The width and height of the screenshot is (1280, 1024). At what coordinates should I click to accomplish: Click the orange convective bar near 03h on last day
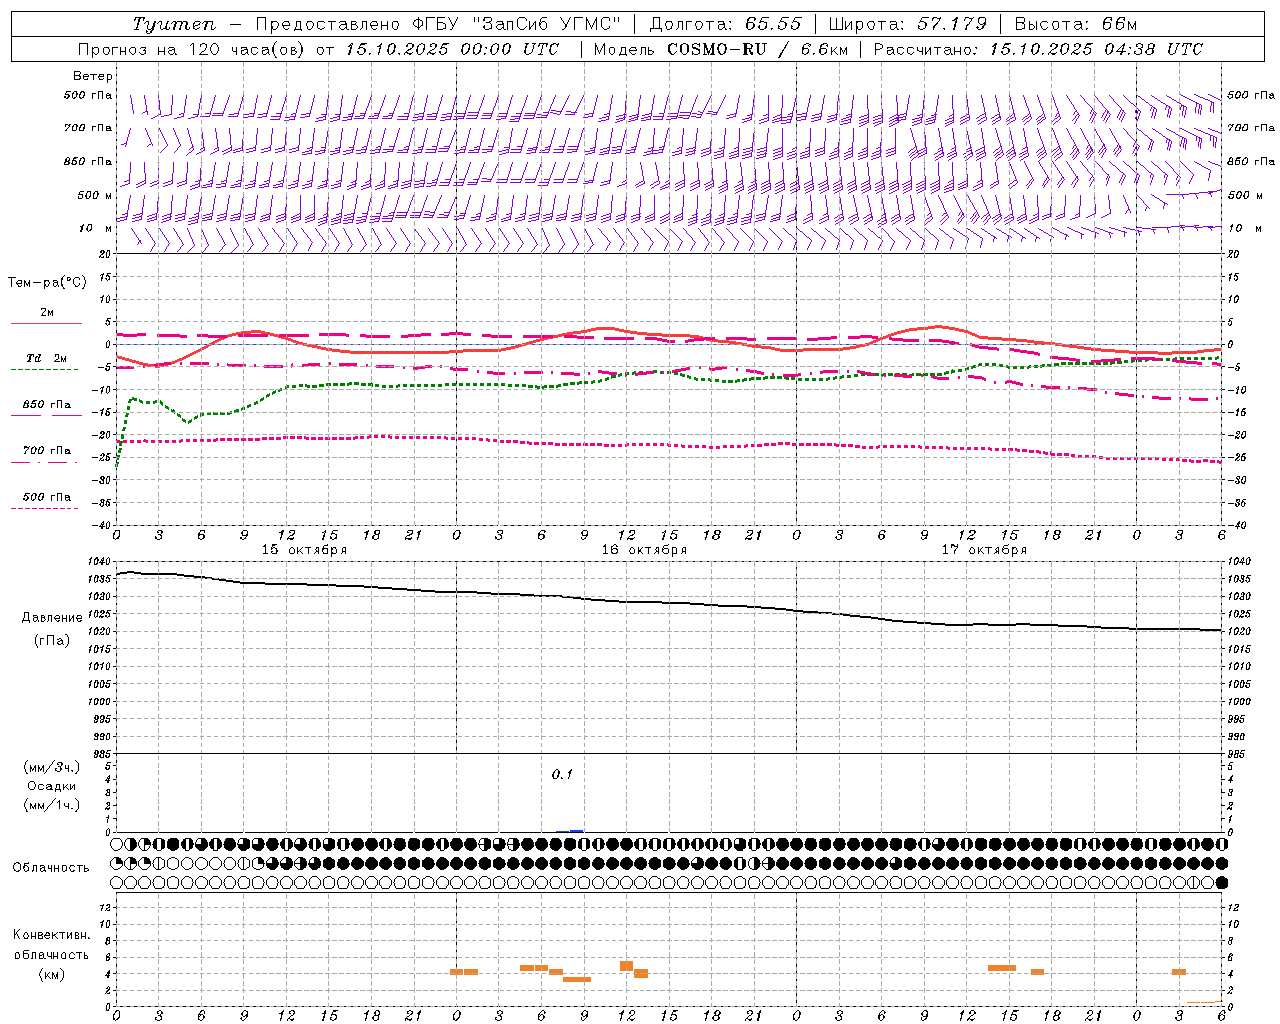[1179, 972]
